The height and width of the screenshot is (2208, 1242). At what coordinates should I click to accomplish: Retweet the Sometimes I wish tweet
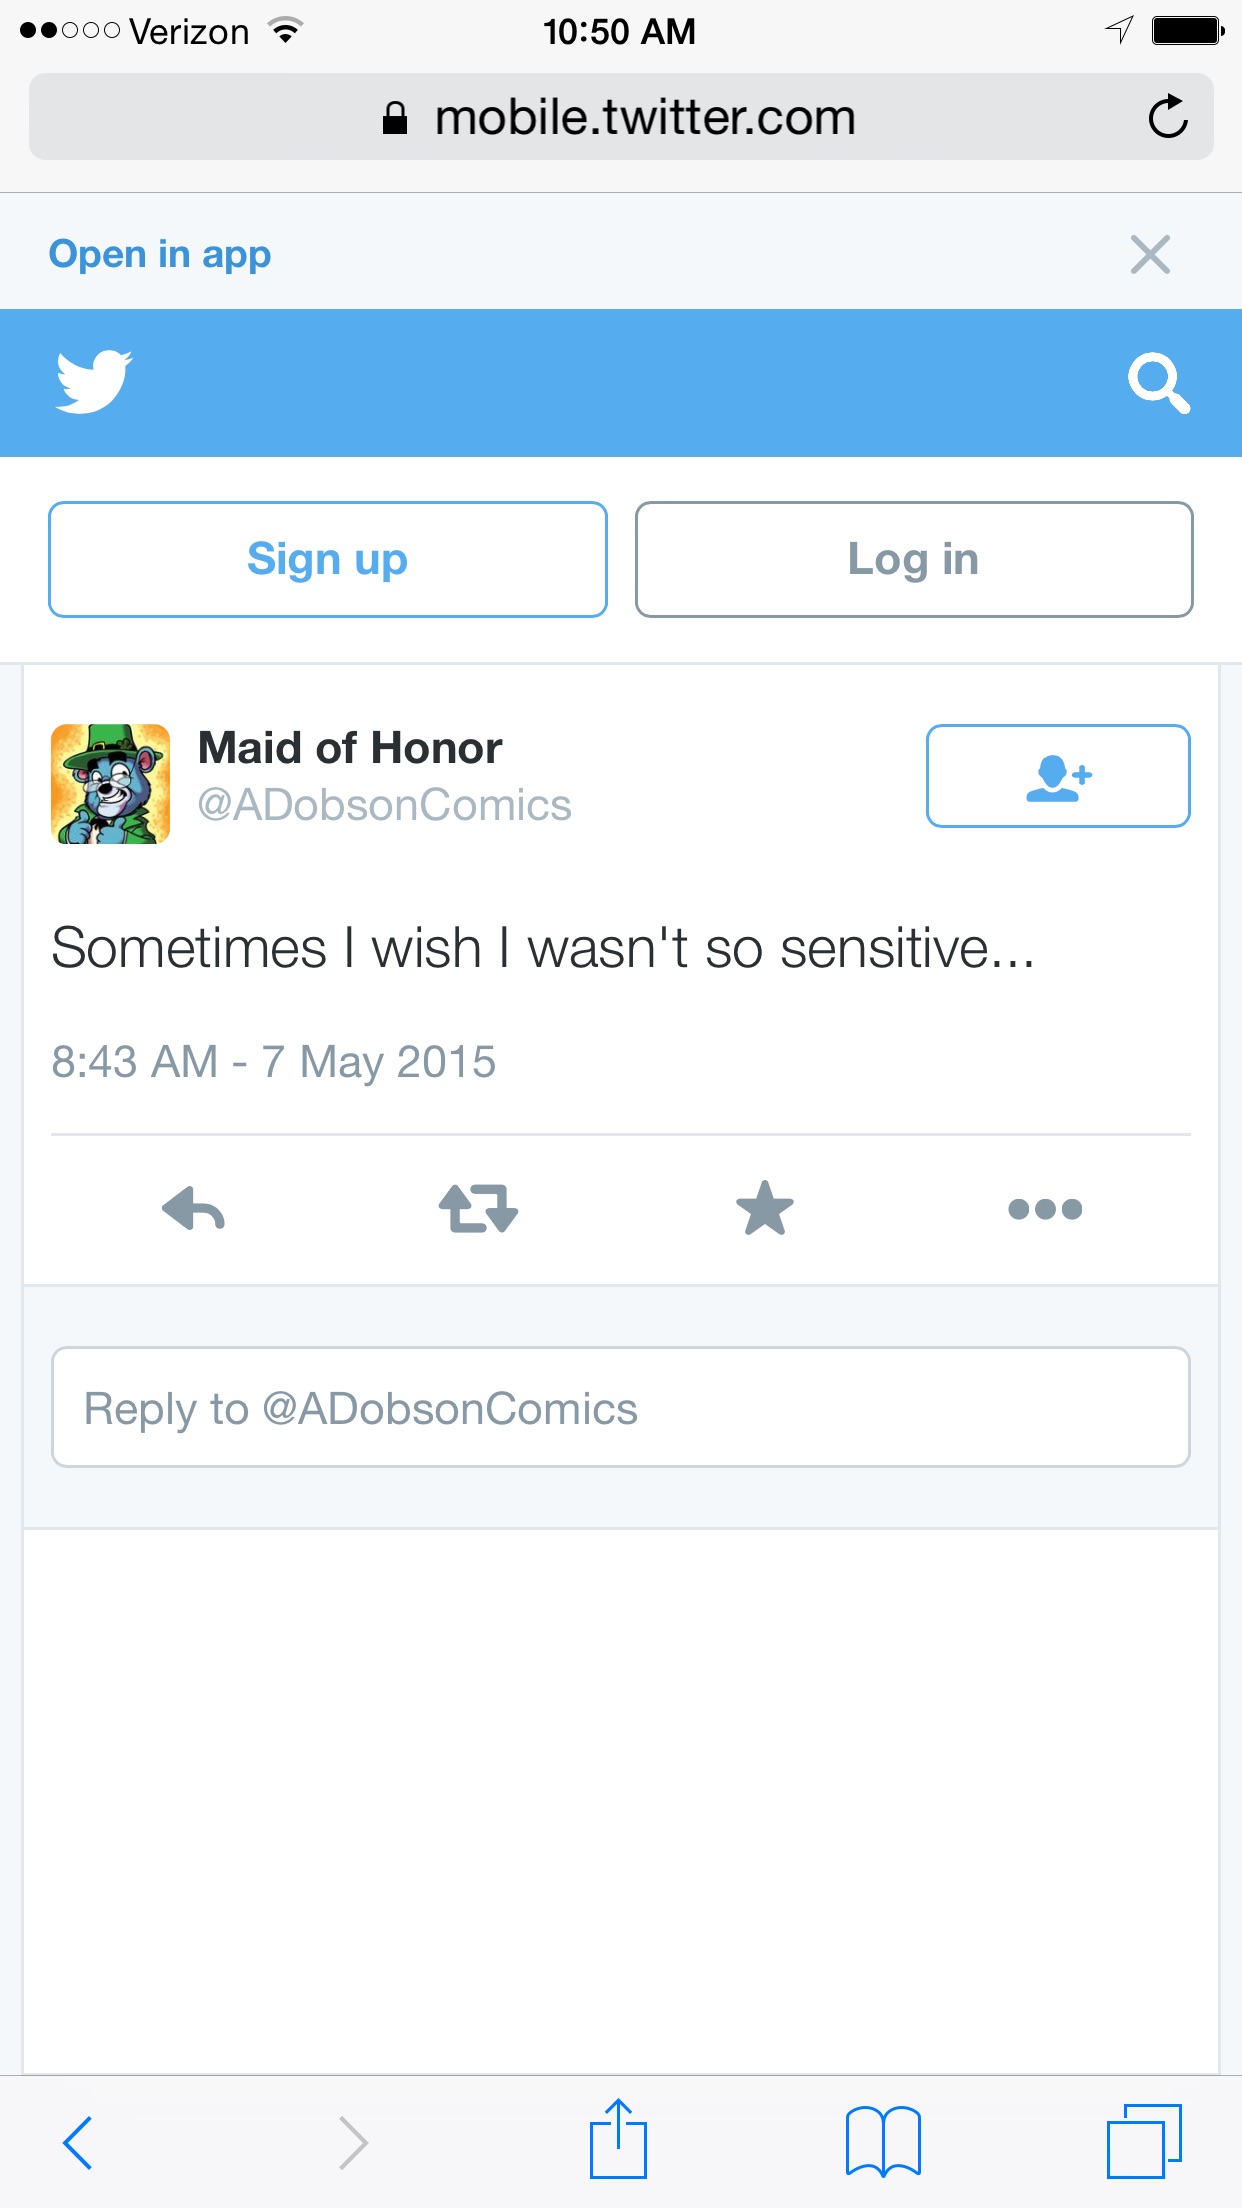pyautogui.click(x=478, y=1209)
